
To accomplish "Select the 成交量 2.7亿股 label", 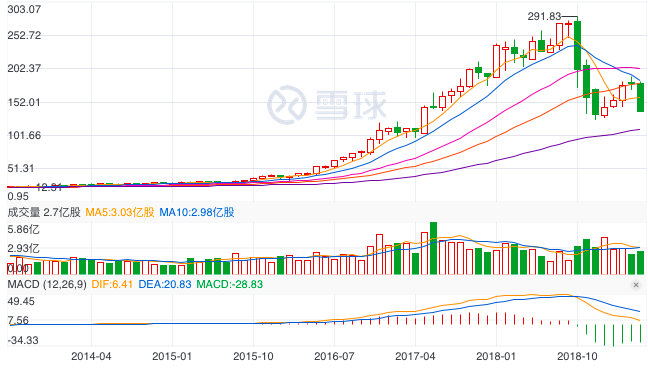I will tap(44, 212).
